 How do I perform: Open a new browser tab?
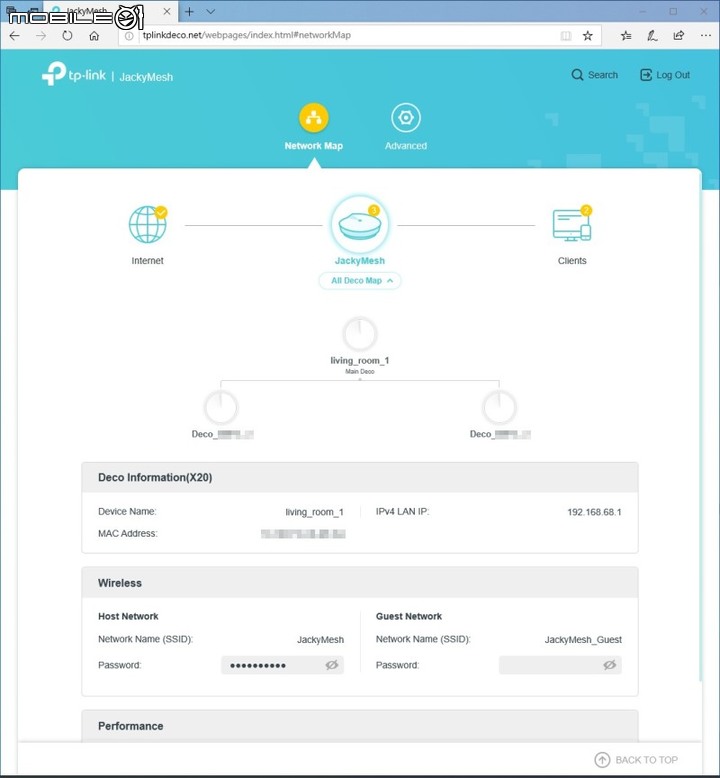(x=189, y=11)
